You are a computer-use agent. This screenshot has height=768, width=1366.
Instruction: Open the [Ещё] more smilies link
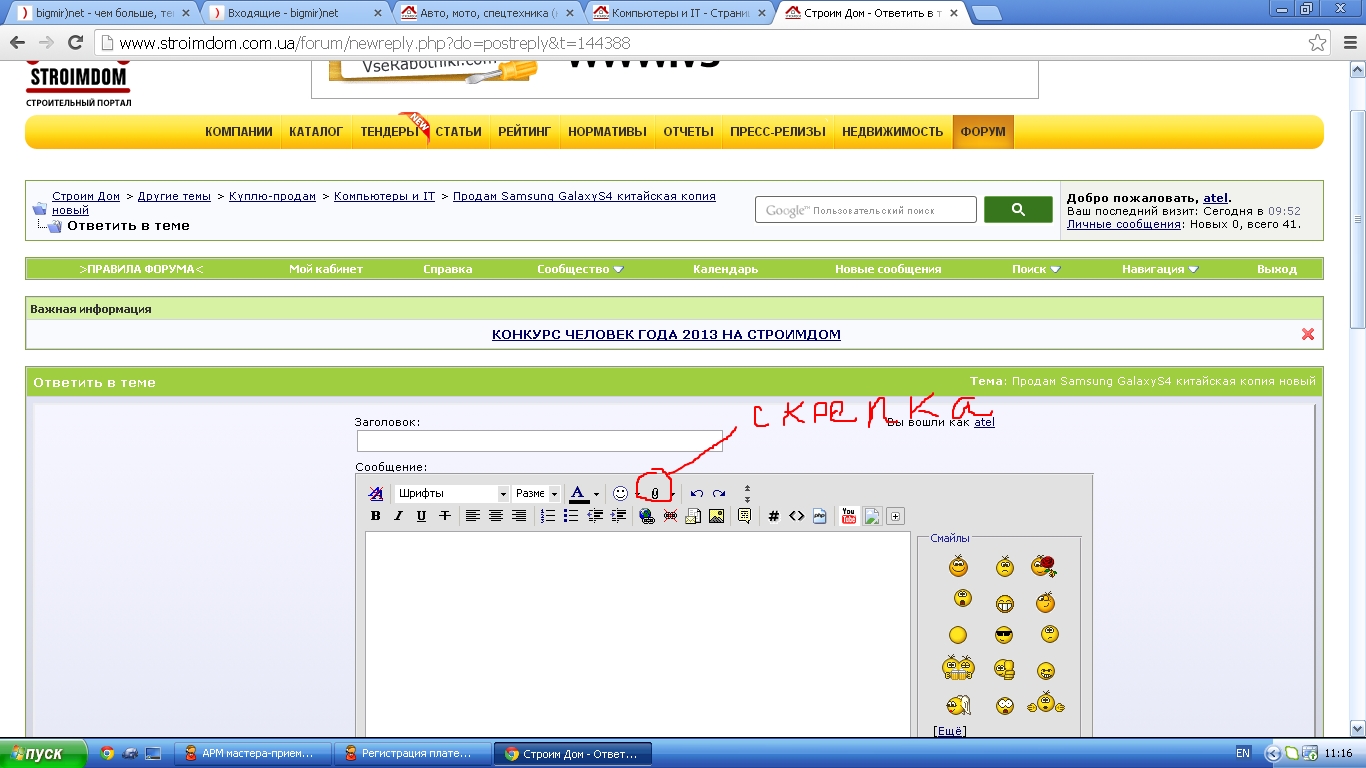pyautogui.click(x=949, y=731)
